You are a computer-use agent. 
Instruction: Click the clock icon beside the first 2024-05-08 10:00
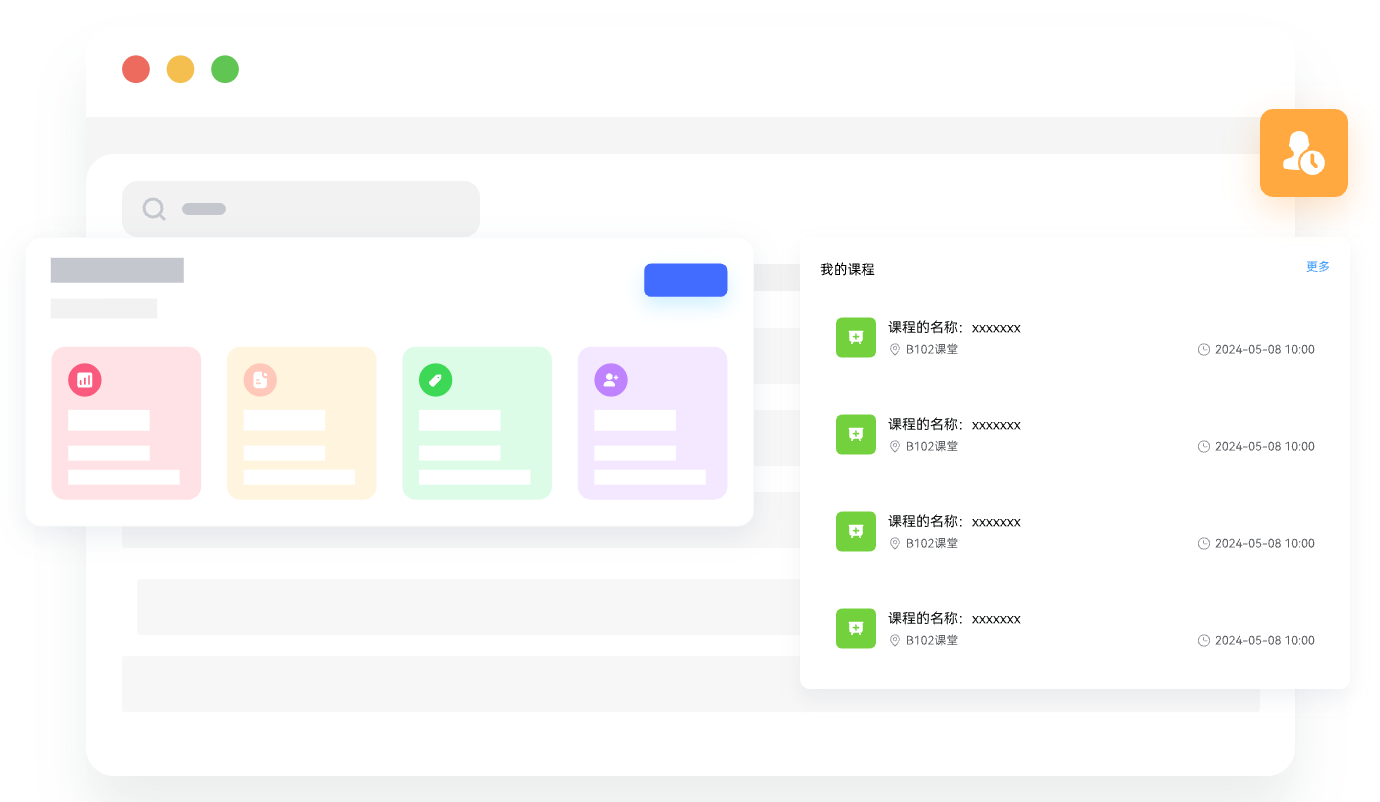coord(1204,350)
